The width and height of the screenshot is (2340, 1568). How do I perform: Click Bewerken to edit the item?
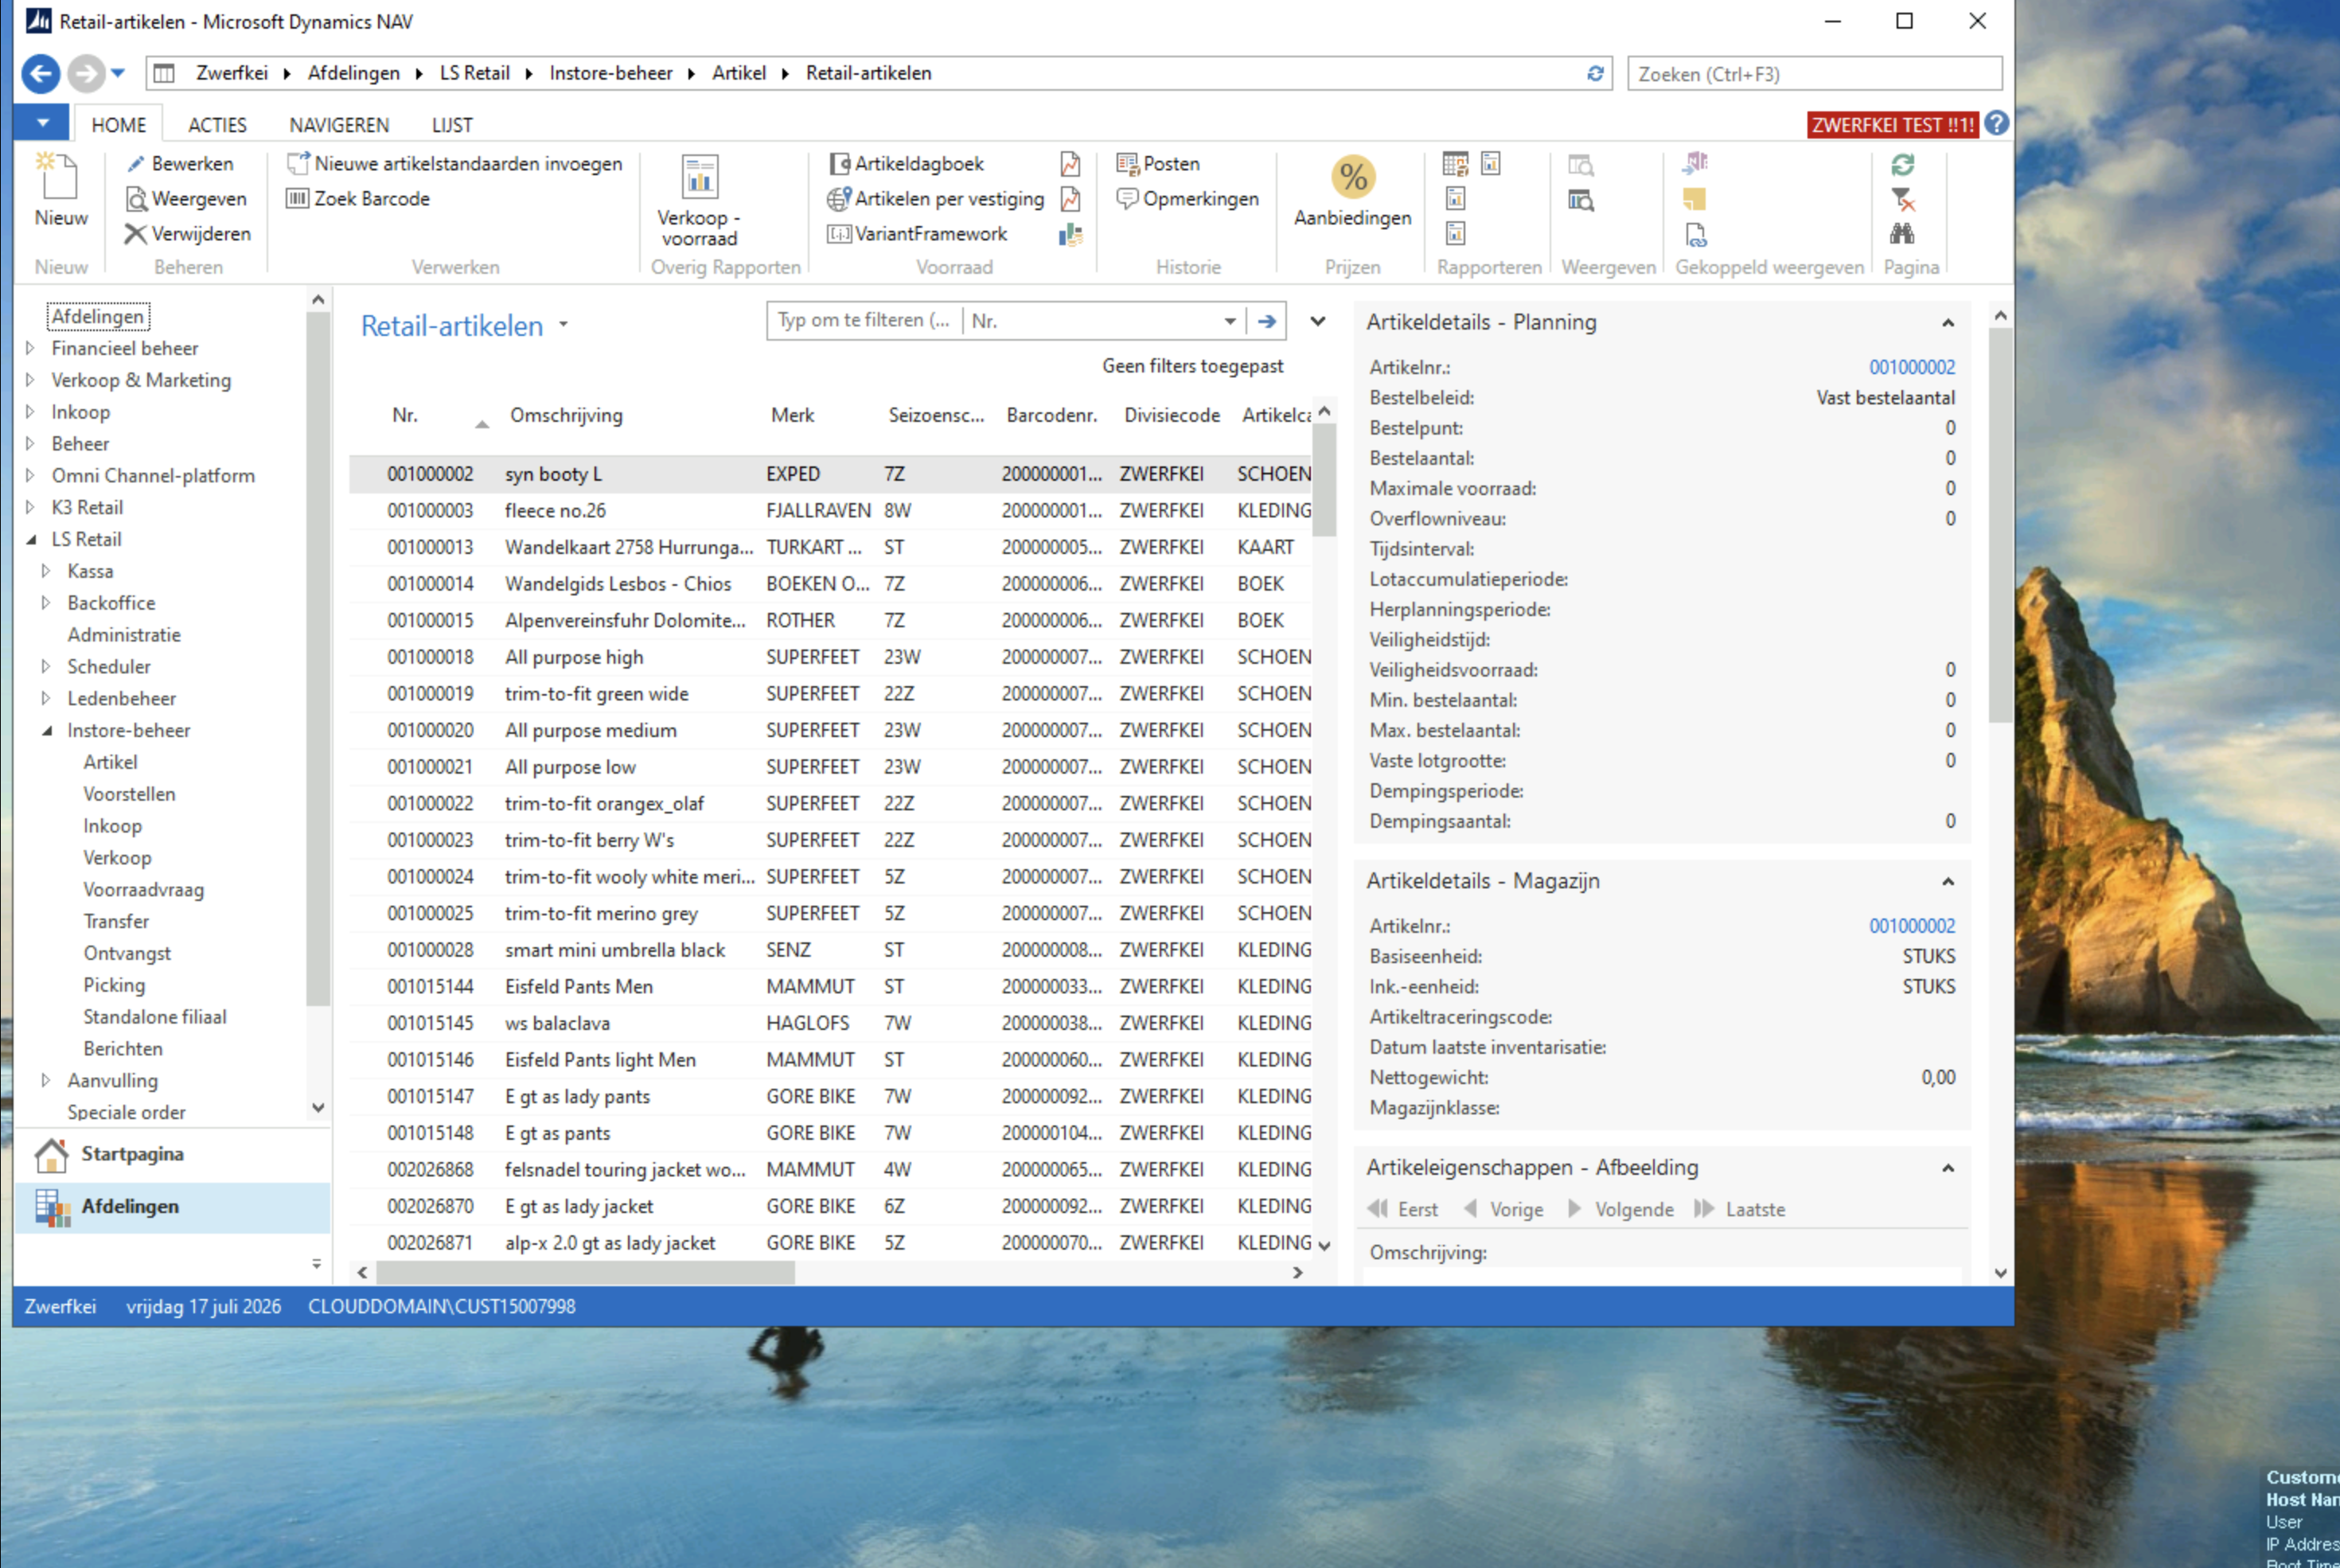click(180, 163)
